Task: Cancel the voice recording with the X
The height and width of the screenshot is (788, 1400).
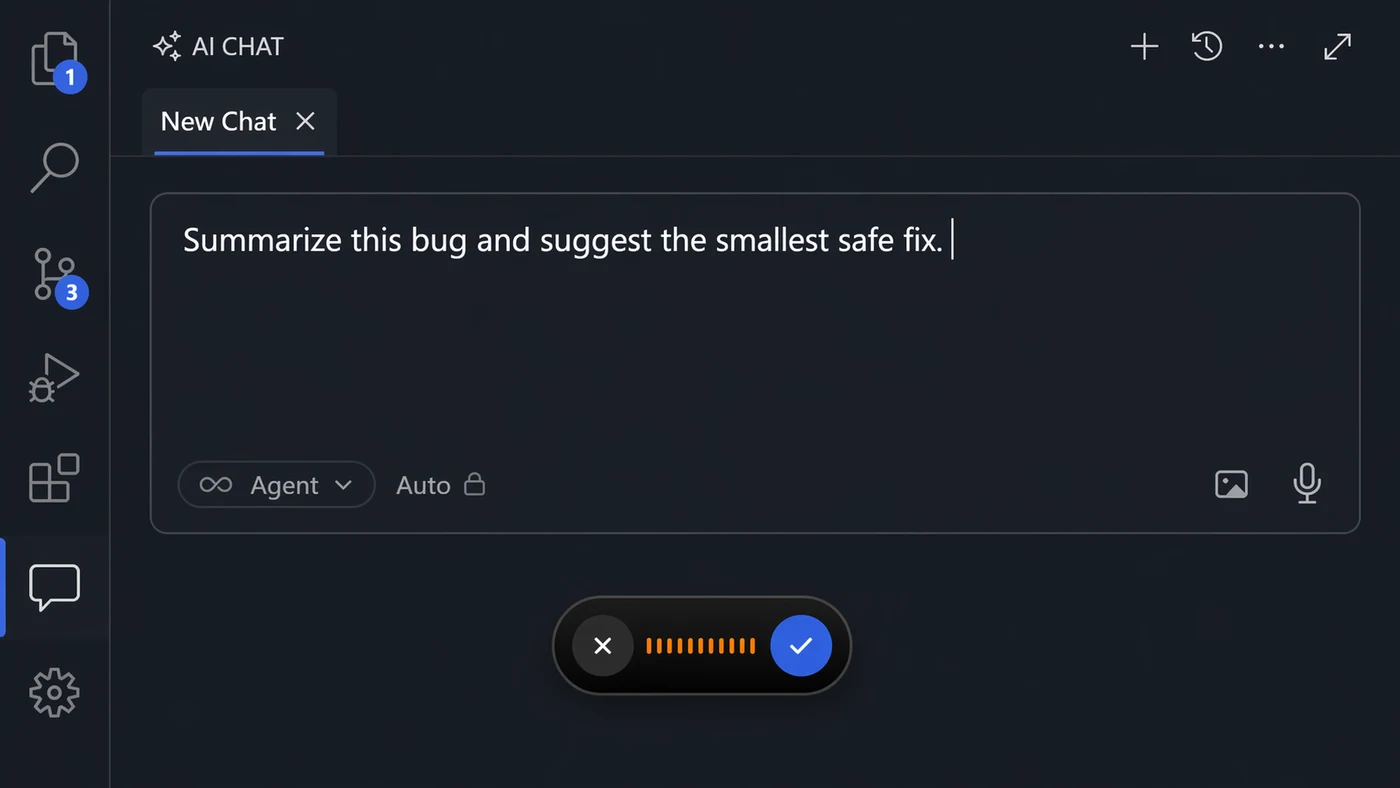Action: (x=603, y=646)
